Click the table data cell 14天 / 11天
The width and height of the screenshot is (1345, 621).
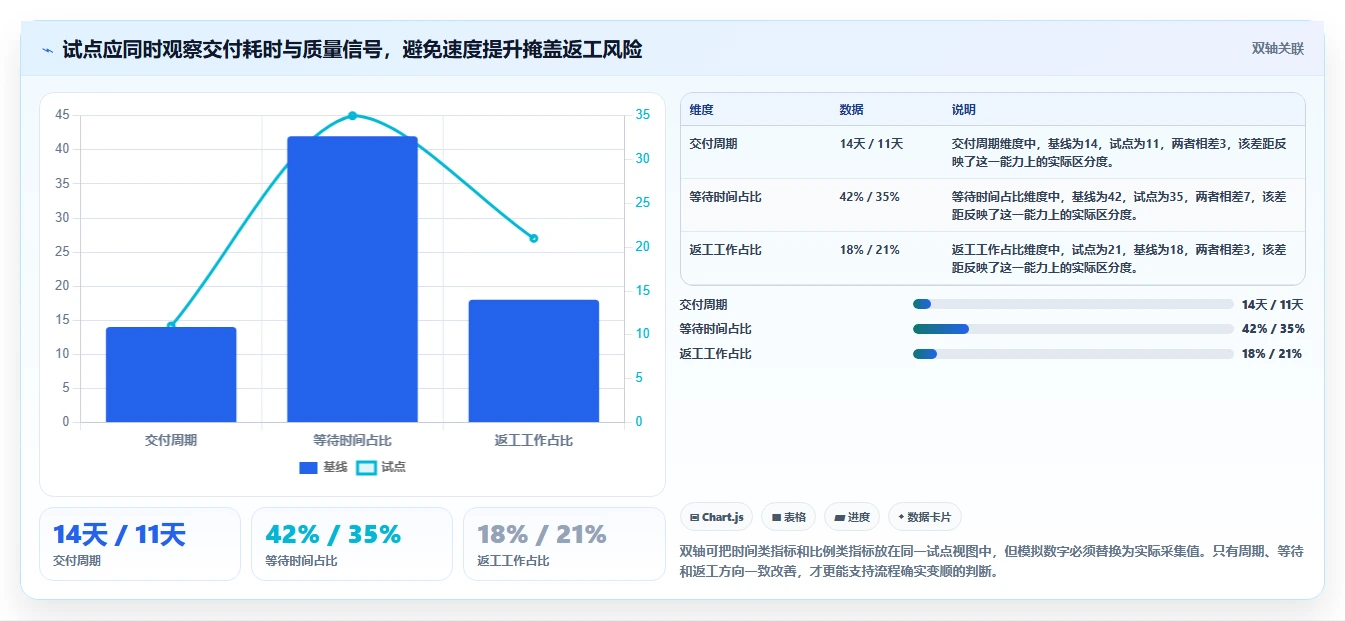(871, 144)
